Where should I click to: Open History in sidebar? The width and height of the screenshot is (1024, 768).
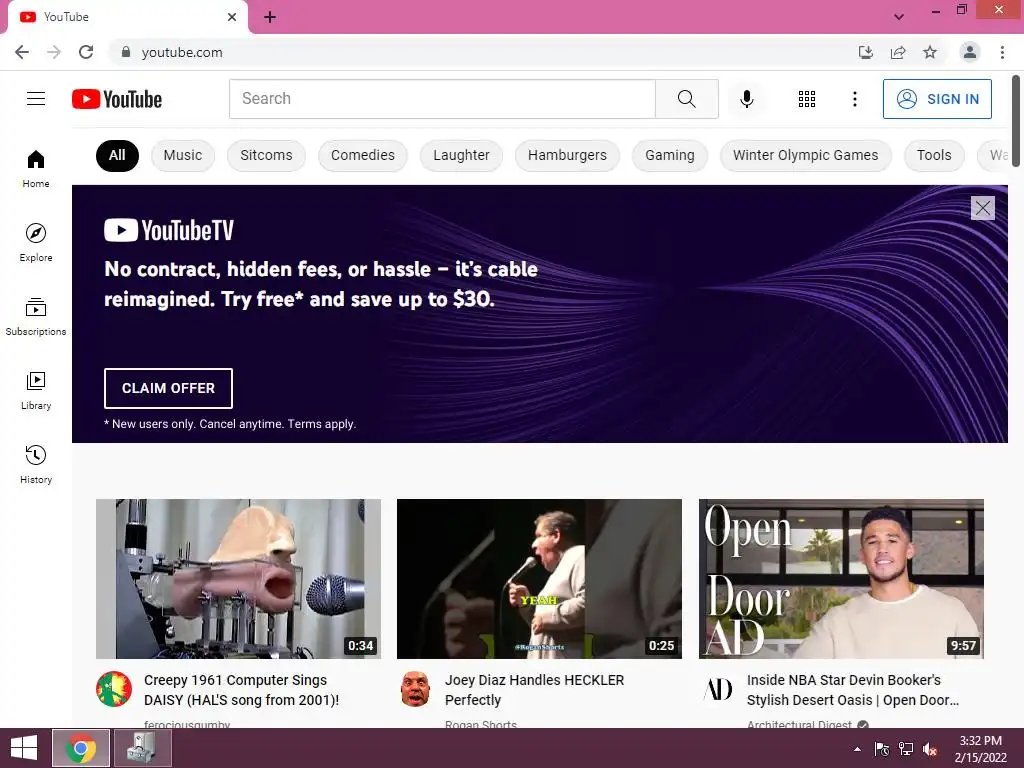36,464
